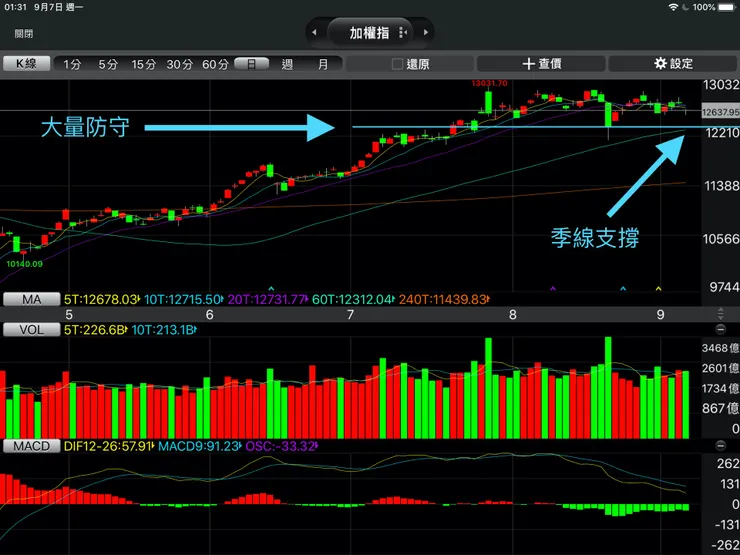The height and width of the screenshot is (555, 740).
Task: Tap MACD9:91.23 value
Action: (x=200, y=446)
